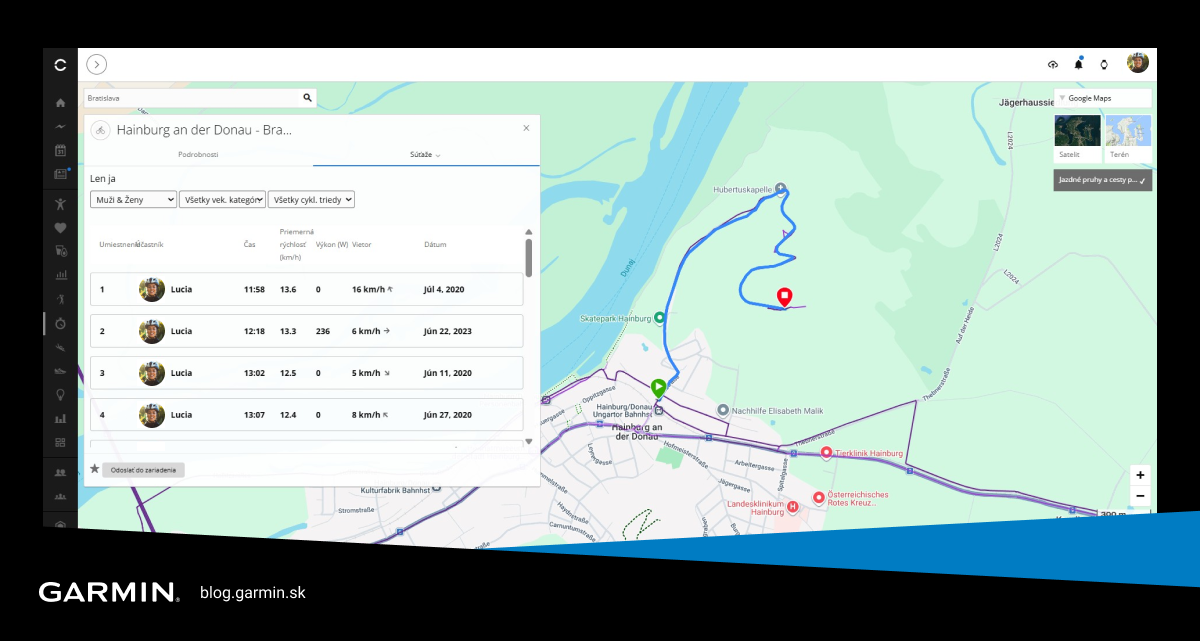Click the Odoslať do zariadenia button
Image resolution: width=1200 pixels, height=641 pixels.
coord(143,469)
